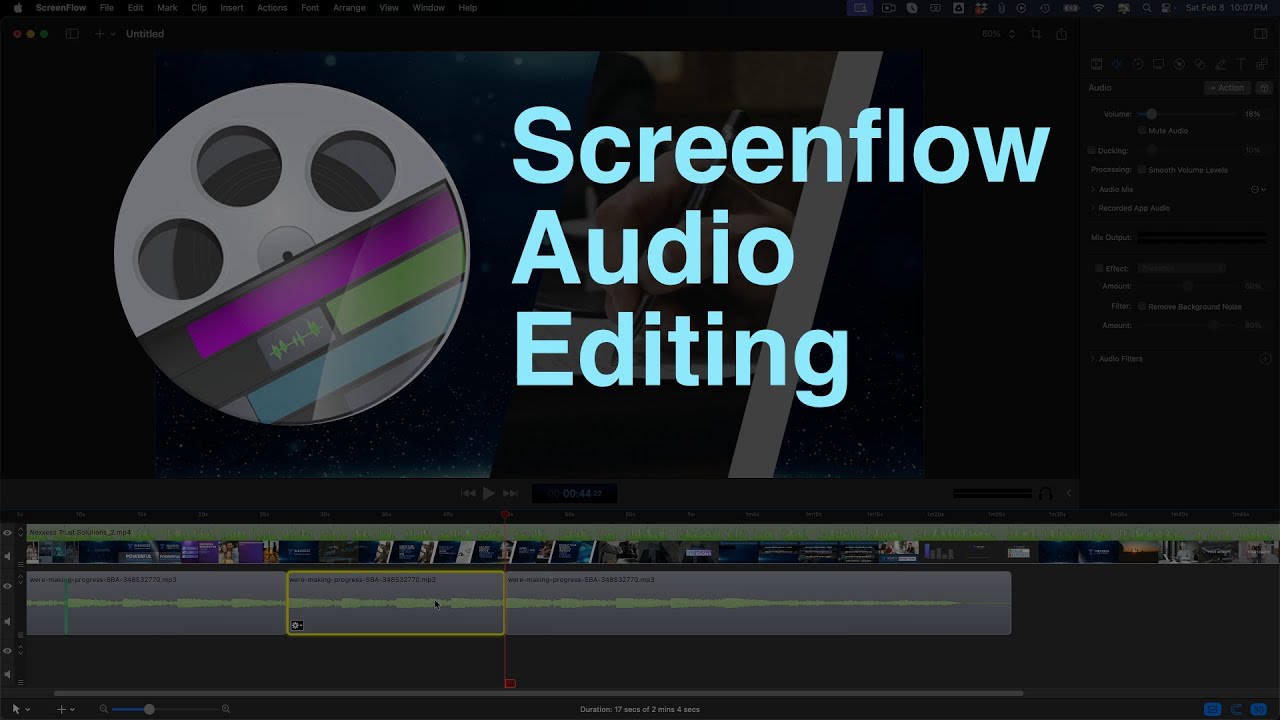Open the add-track plus dropdown in timeline
Image resolution: width=1280 pixels, height=720 pixels.
pos(66,709)
